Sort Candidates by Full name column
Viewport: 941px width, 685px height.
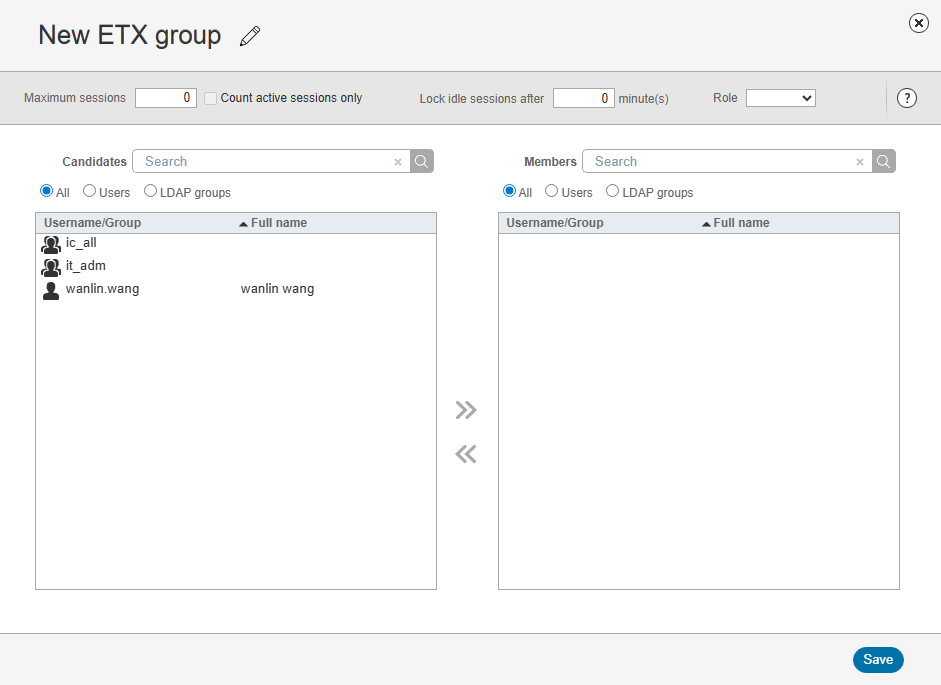point(278,223)
